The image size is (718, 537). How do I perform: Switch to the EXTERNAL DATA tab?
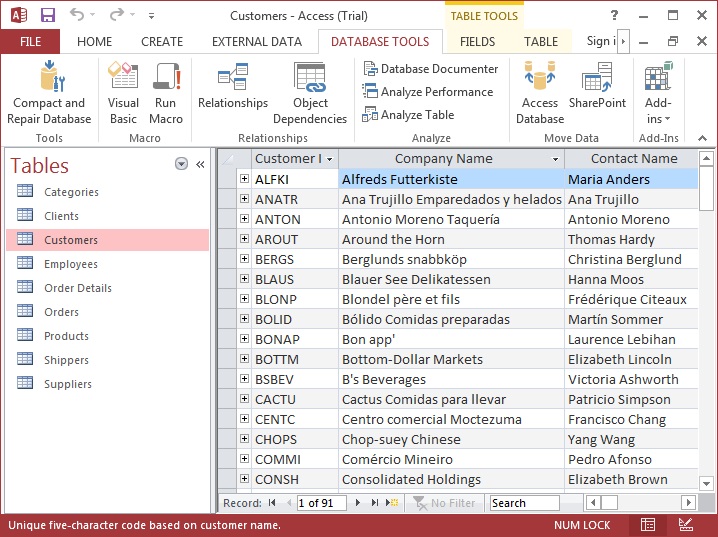point(257,42)
